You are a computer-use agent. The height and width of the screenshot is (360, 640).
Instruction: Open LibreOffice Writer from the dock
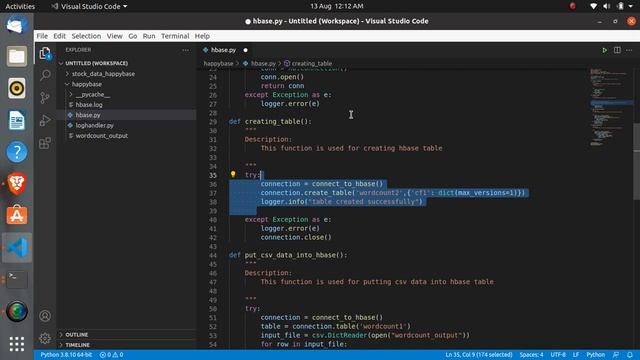(x=17, y=120)
